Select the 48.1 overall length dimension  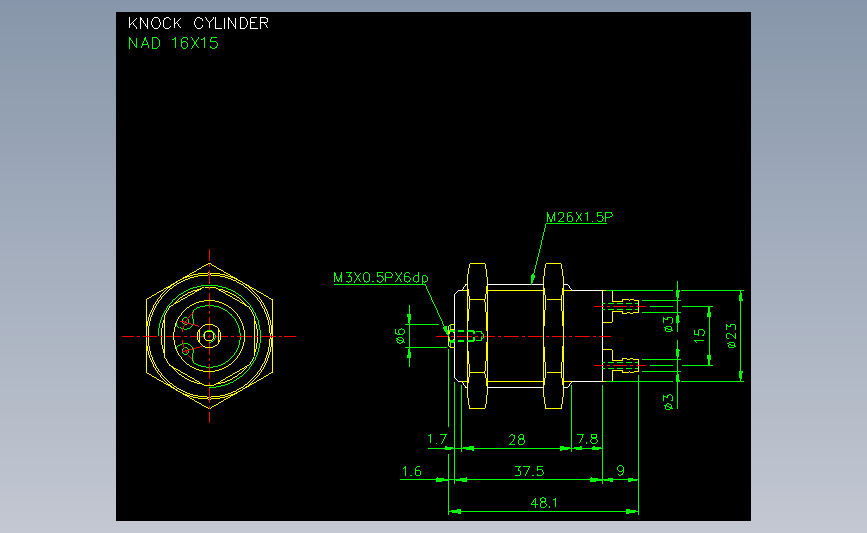pyautogui.click(x=544, y=503)
